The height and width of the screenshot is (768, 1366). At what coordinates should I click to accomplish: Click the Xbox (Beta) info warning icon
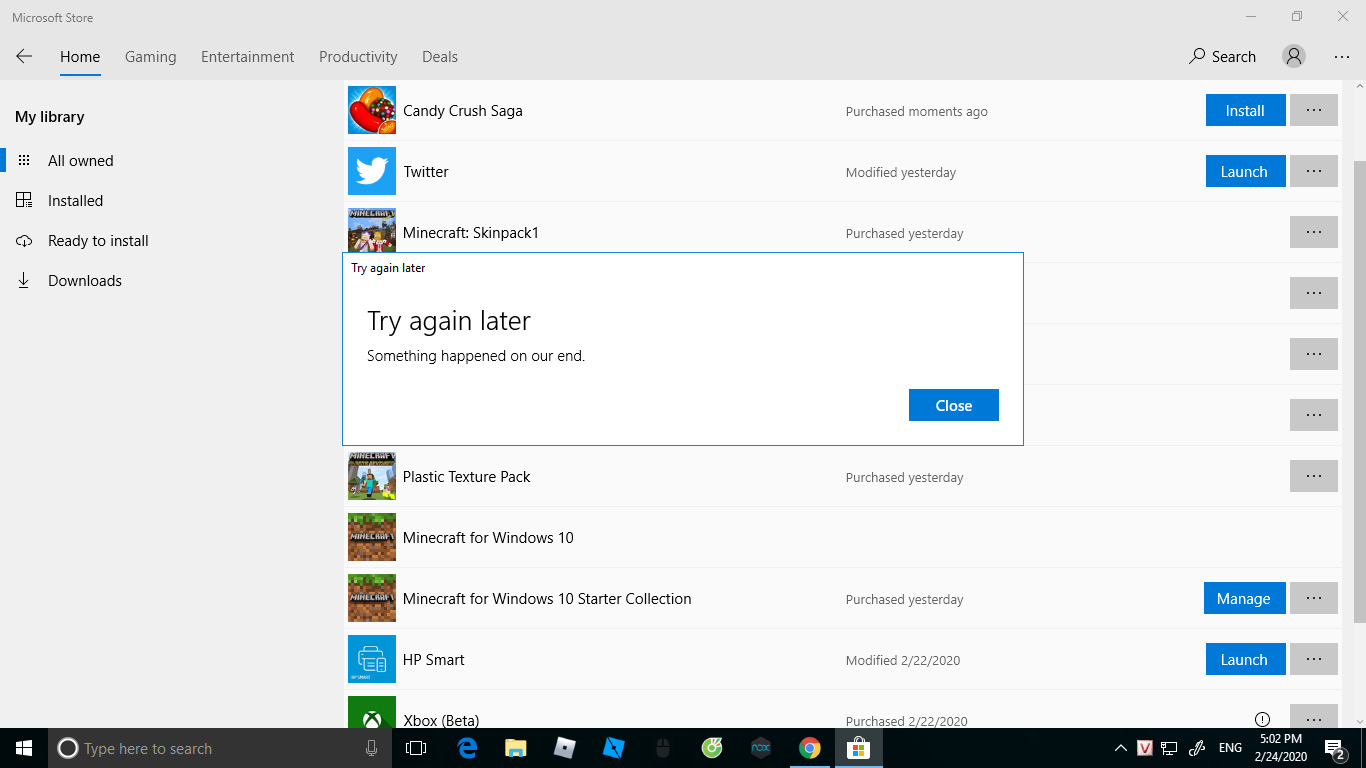point(1262,719)
